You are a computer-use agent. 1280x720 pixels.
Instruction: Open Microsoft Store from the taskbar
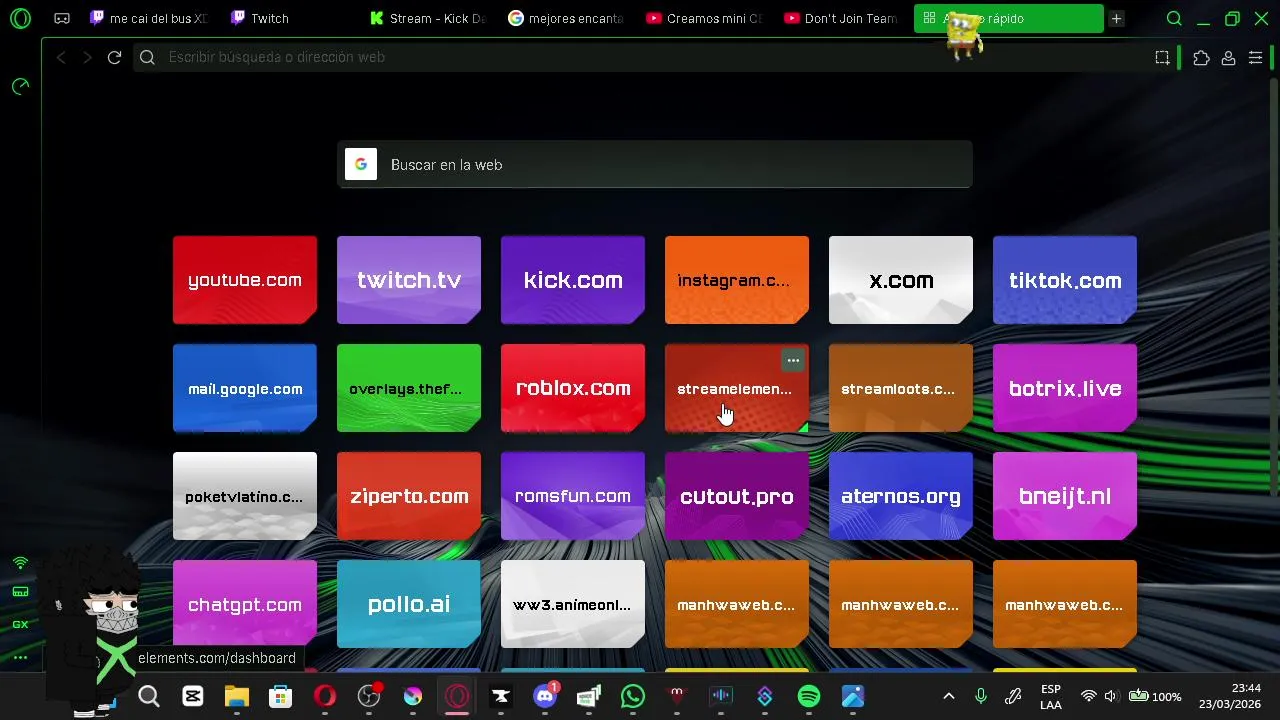click(281, 696)
